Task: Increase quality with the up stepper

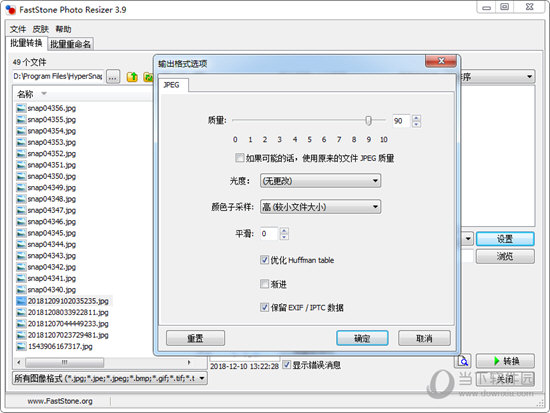Action: click(416, 118)
